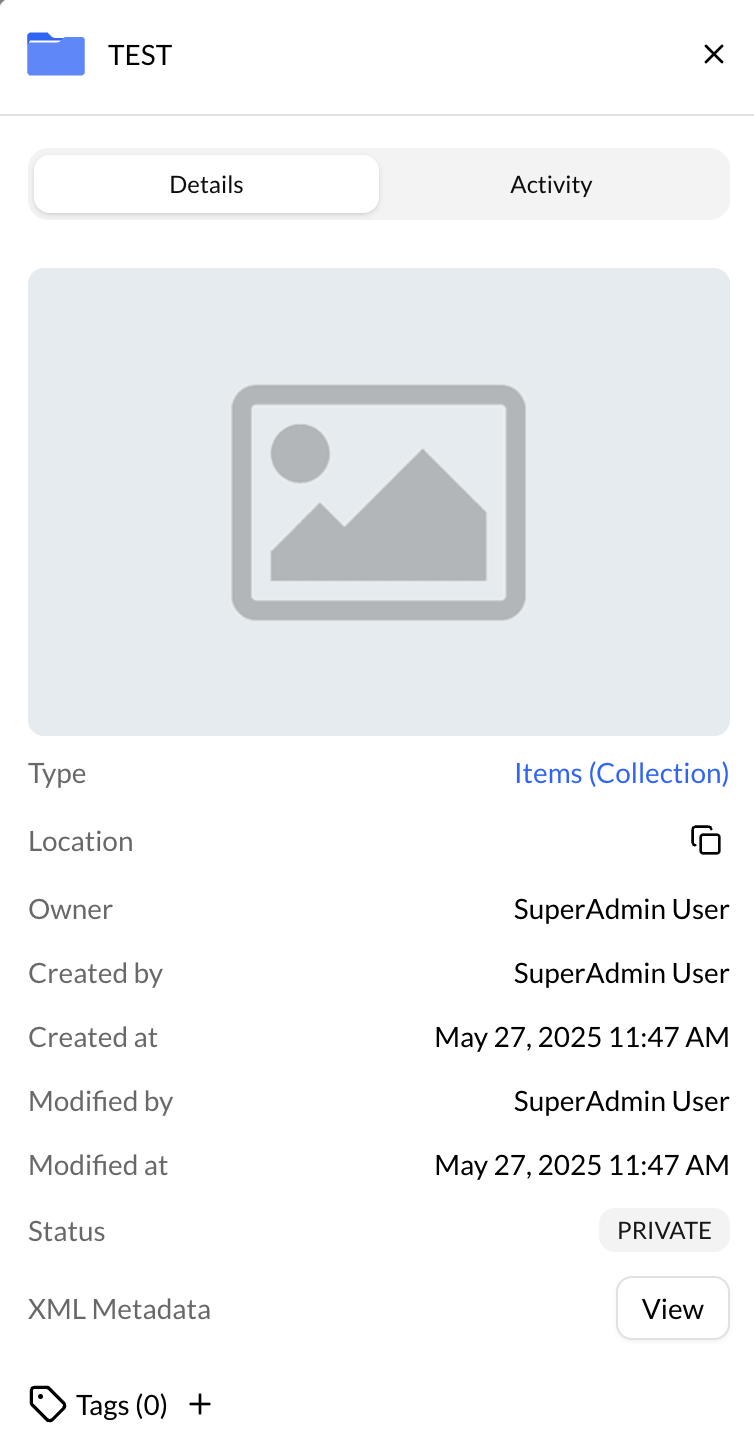754x1438 pixels.
Task: Click the Tags (0) label
Action: pyautogui.click(x=121, y=1406)
